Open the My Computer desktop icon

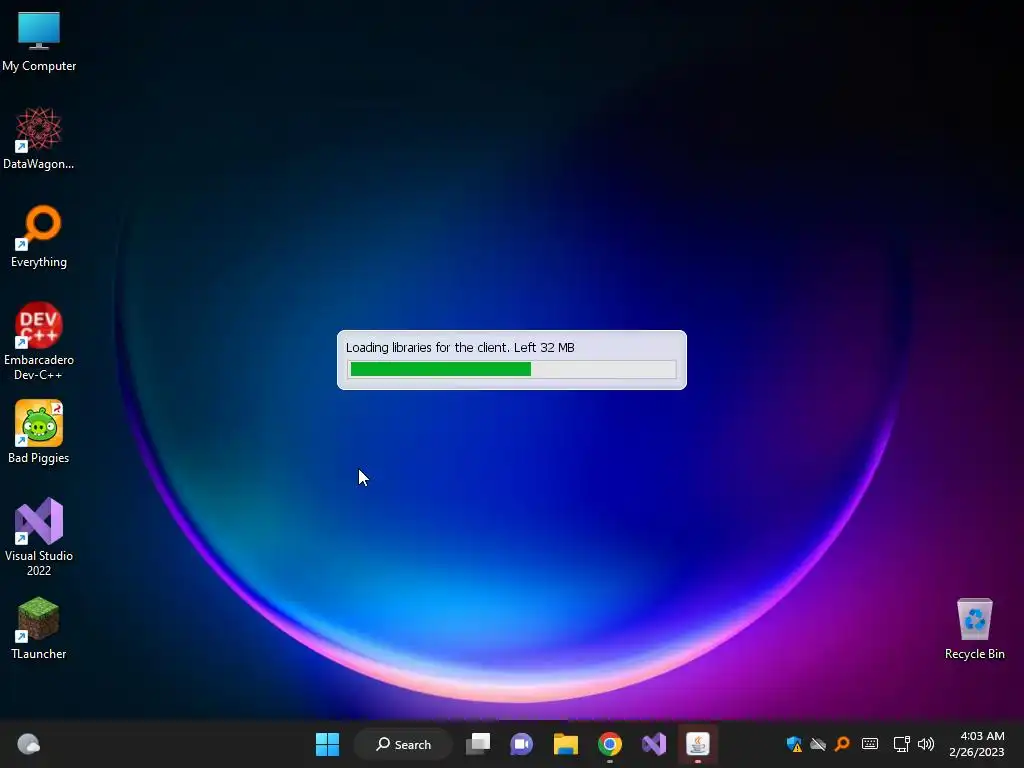tap(39, 42)
